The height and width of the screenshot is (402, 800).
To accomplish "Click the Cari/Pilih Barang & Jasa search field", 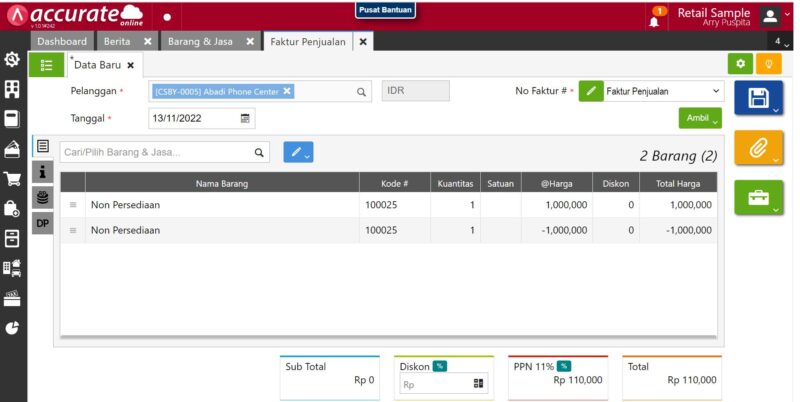I will click(155, 152).
